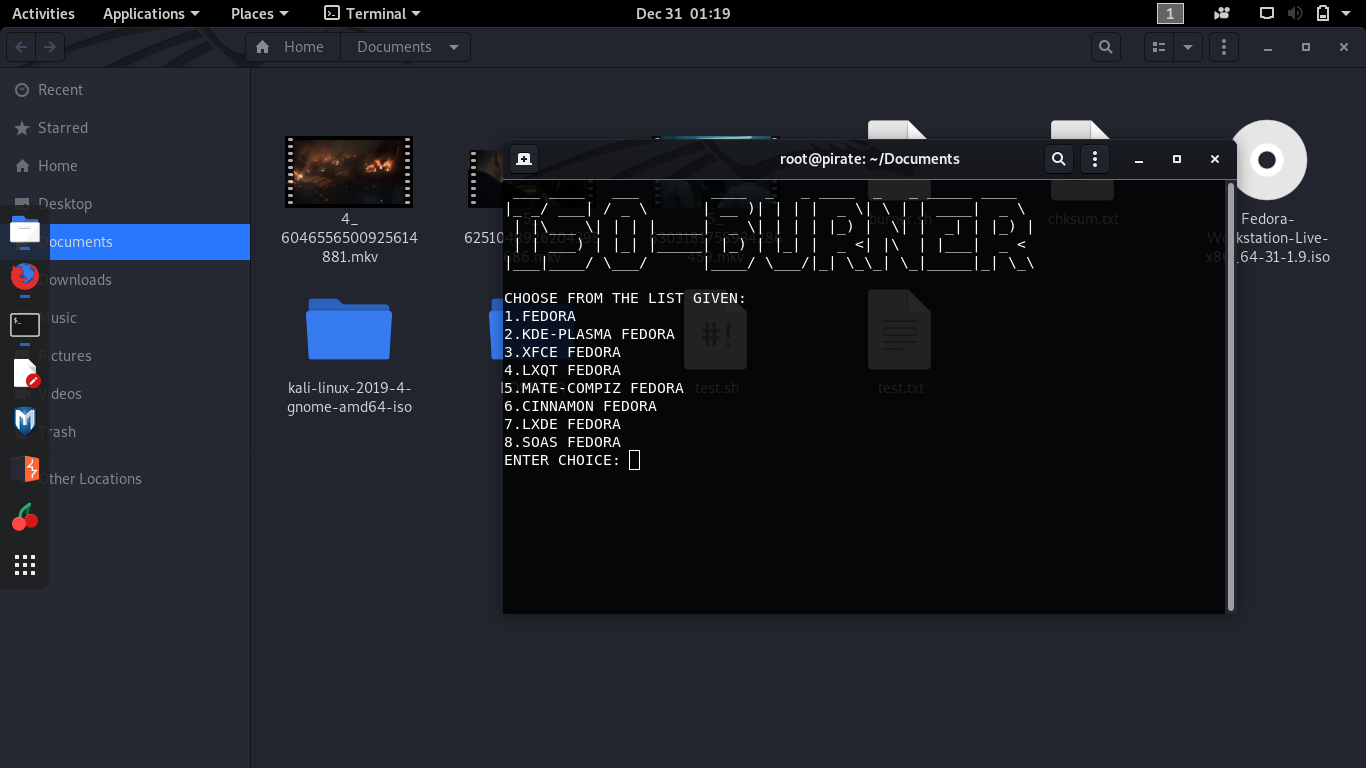Open the terminal hamburger menu
The image size is (1366, 768).
pos(1095,159)
